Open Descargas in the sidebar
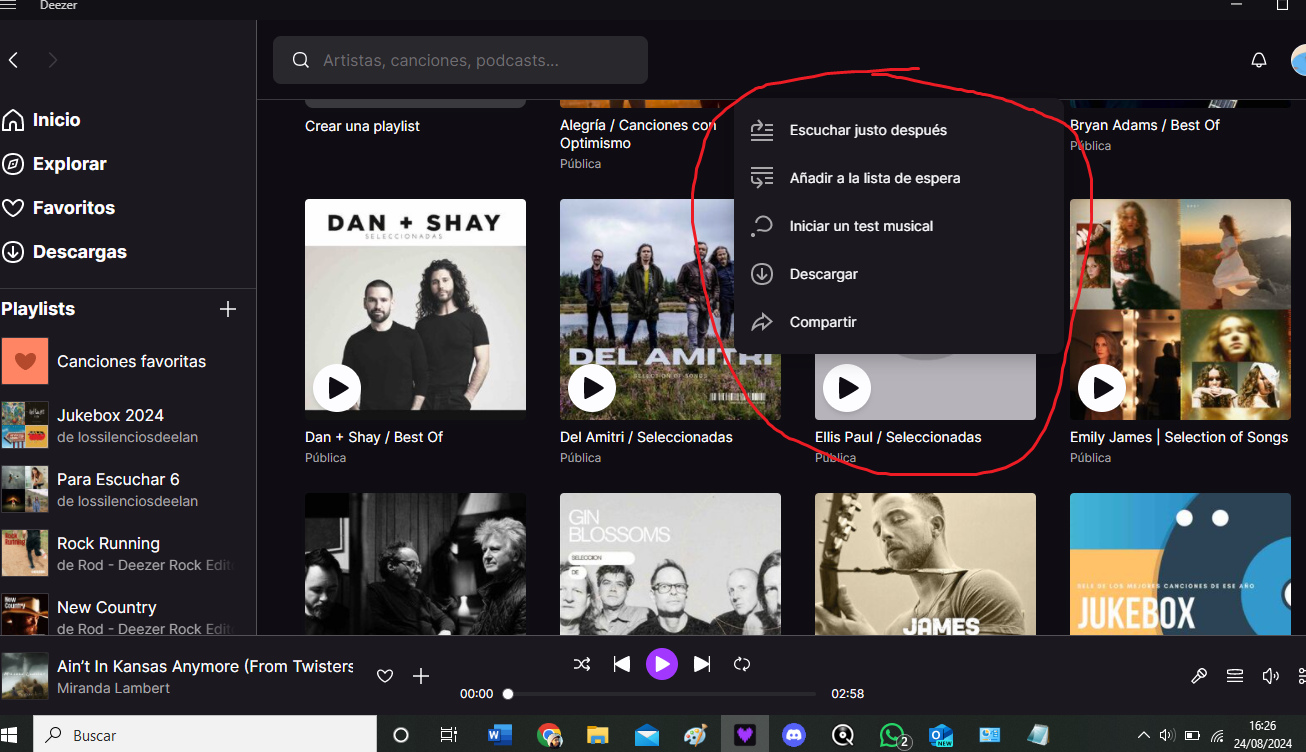The width and height of the screenshot is (1306, 752). [x=65, y=252]
